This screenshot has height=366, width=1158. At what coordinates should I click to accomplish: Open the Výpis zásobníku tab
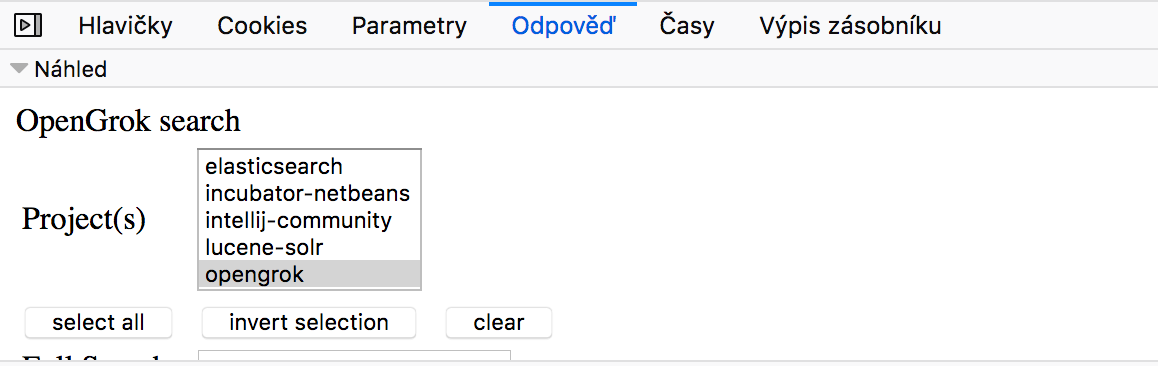[850, 27]
